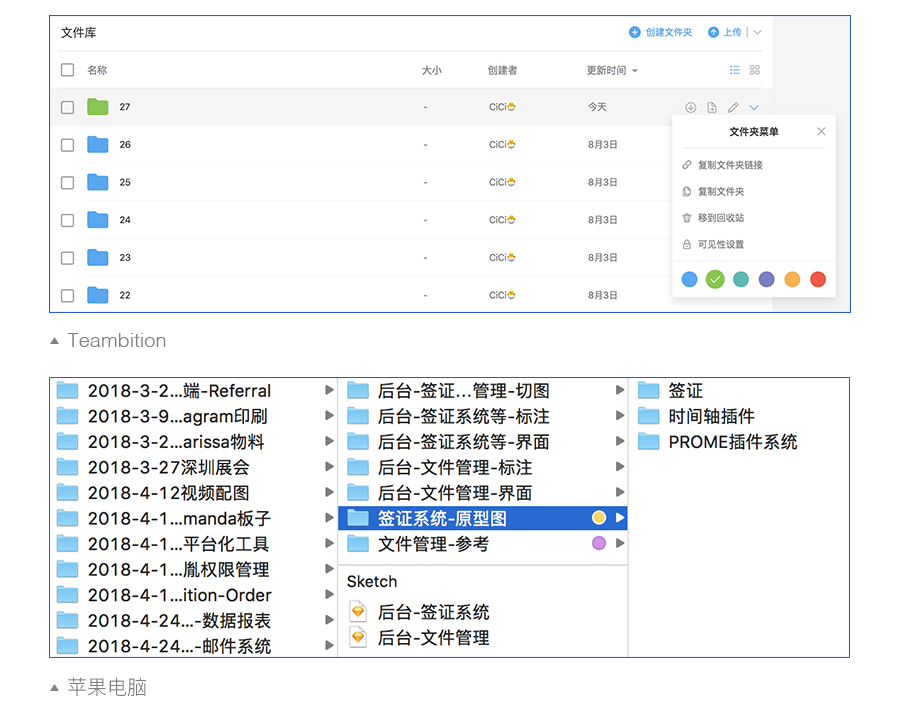Click the move-file icon on folder 27 row
This screenshot has height=717, width=900.
coord(712,107)
